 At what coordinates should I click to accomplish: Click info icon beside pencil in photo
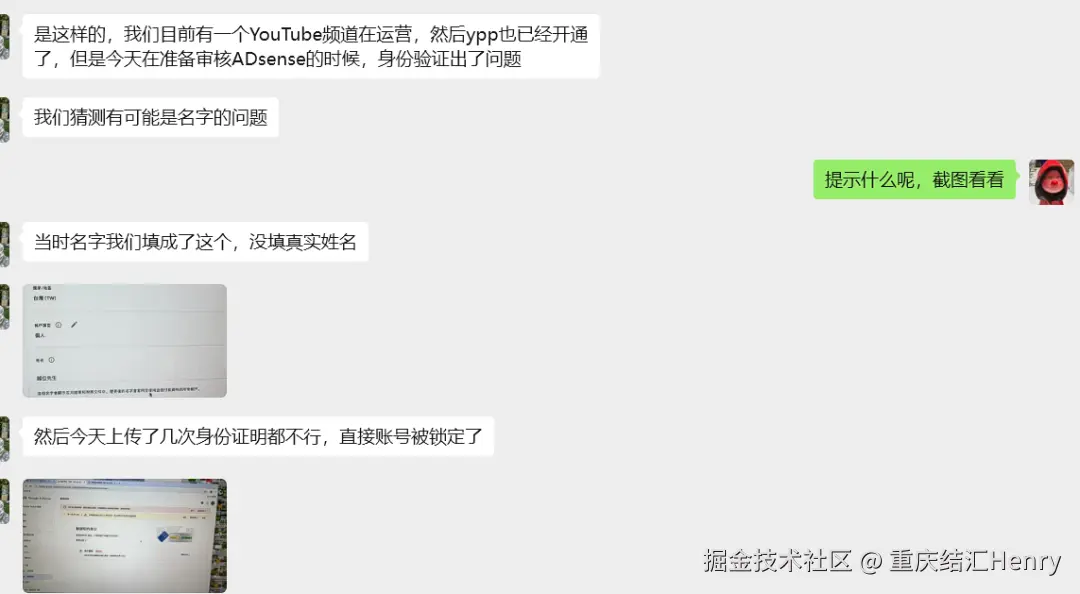pos(59,325)
